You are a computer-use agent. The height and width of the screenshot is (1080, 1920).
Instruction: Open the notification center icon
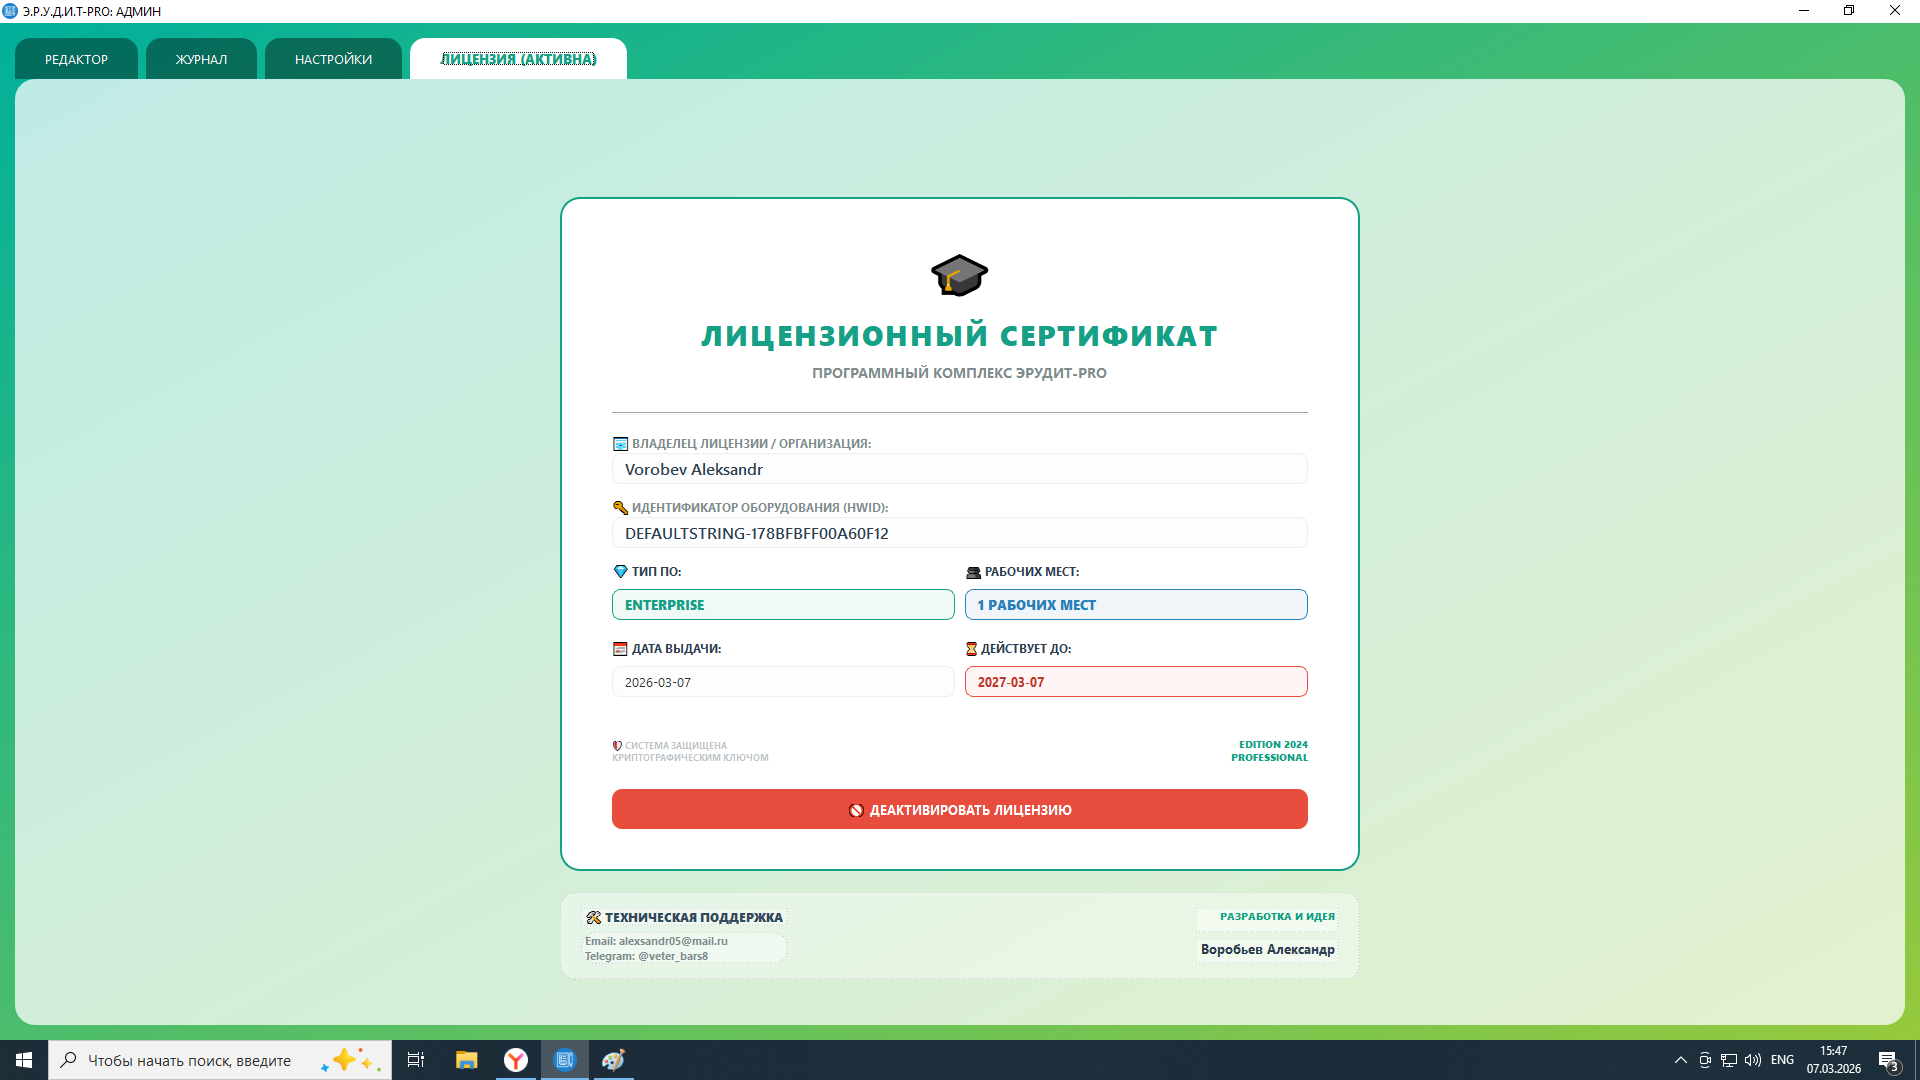point(1888,1060)
